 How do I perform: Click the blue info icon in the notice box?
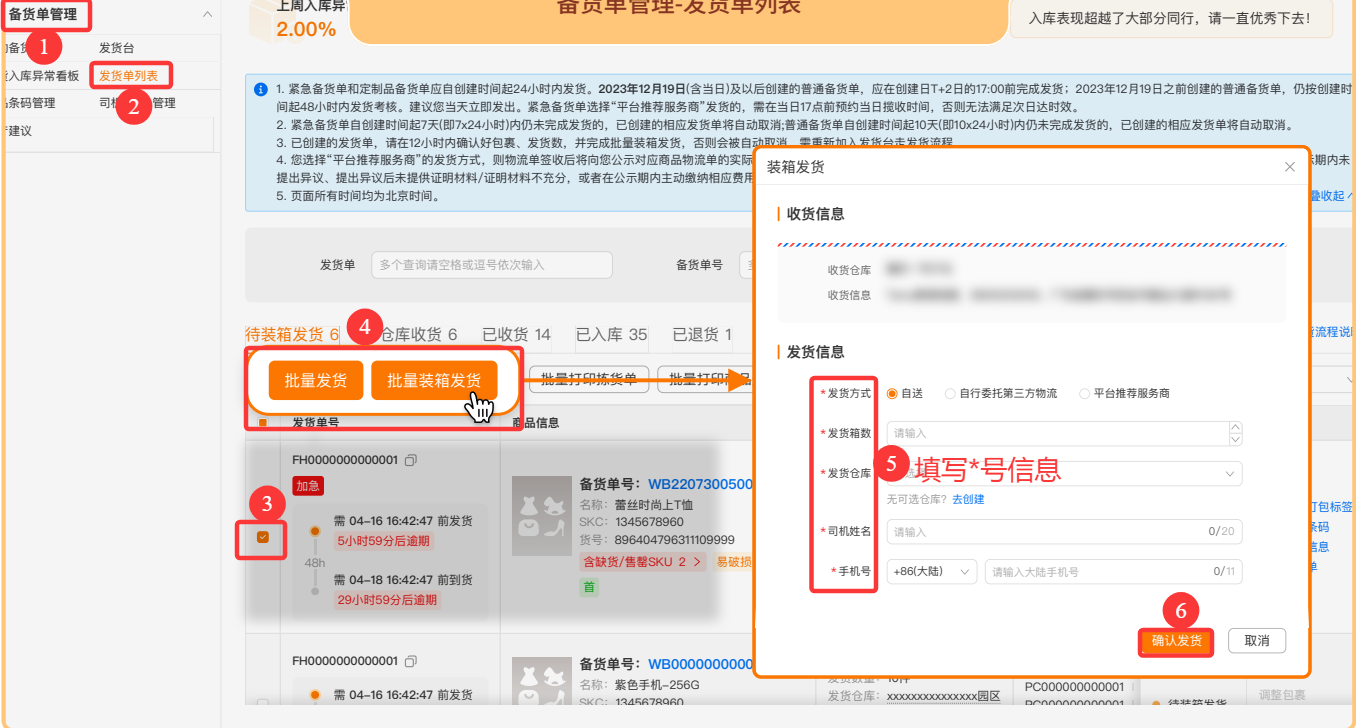[x=261, y=89]
